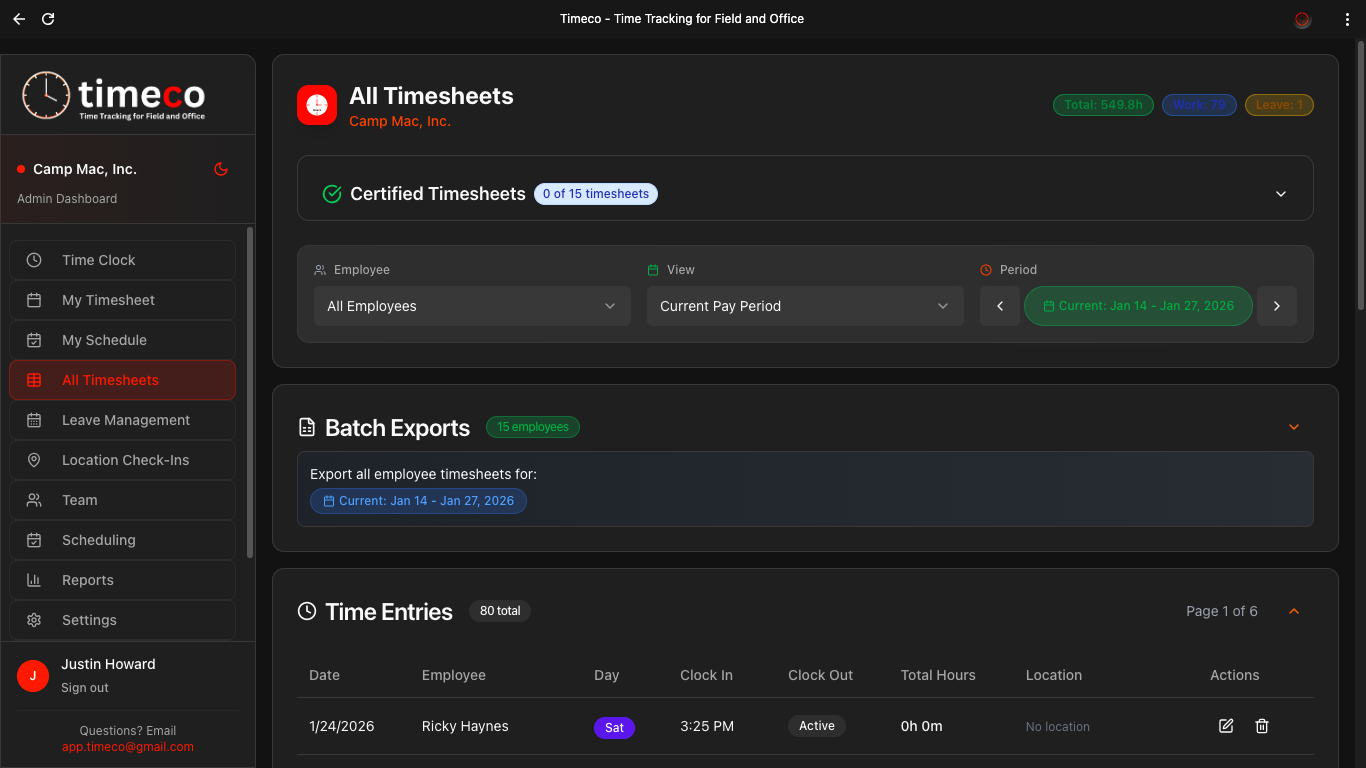Open Location Check-Ins via its map pin icon
Screen dimensions: 1366x768
(x=34, y=459)
